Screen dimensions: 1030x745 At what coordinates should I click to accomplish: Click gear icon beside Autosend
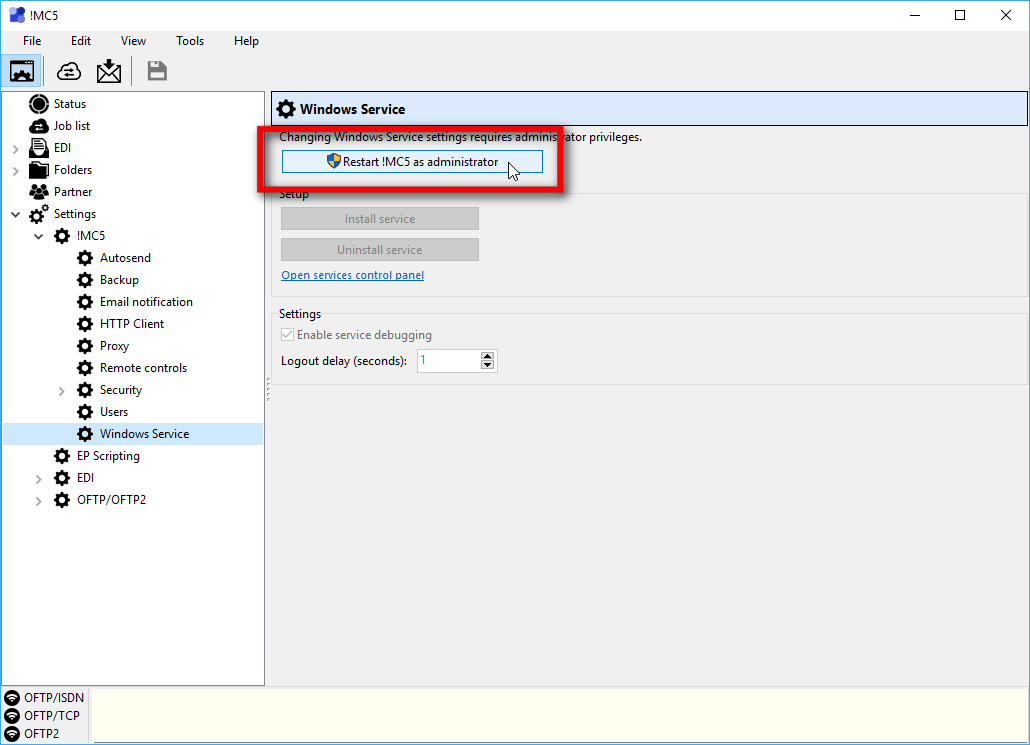click(x=85, y=258)
